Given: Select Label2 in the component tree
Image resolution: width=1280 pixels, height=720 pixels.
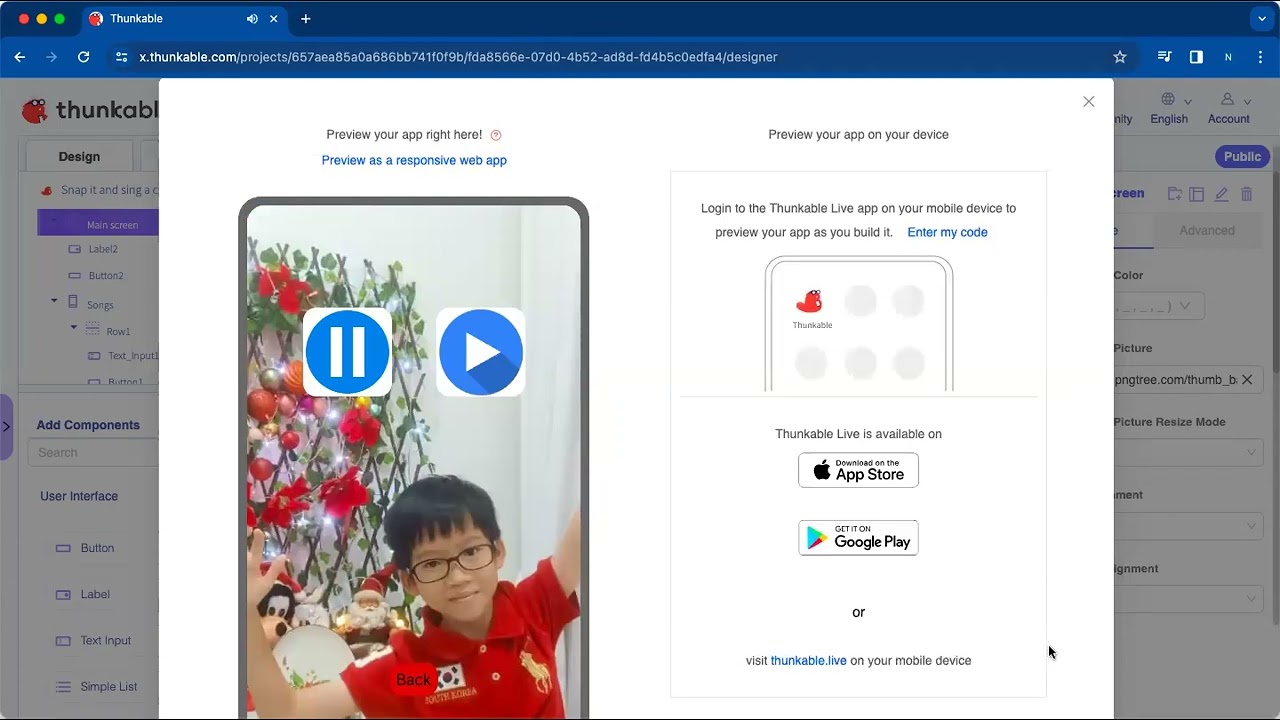Looking at the screenshot, I should (x=102, y=249).
